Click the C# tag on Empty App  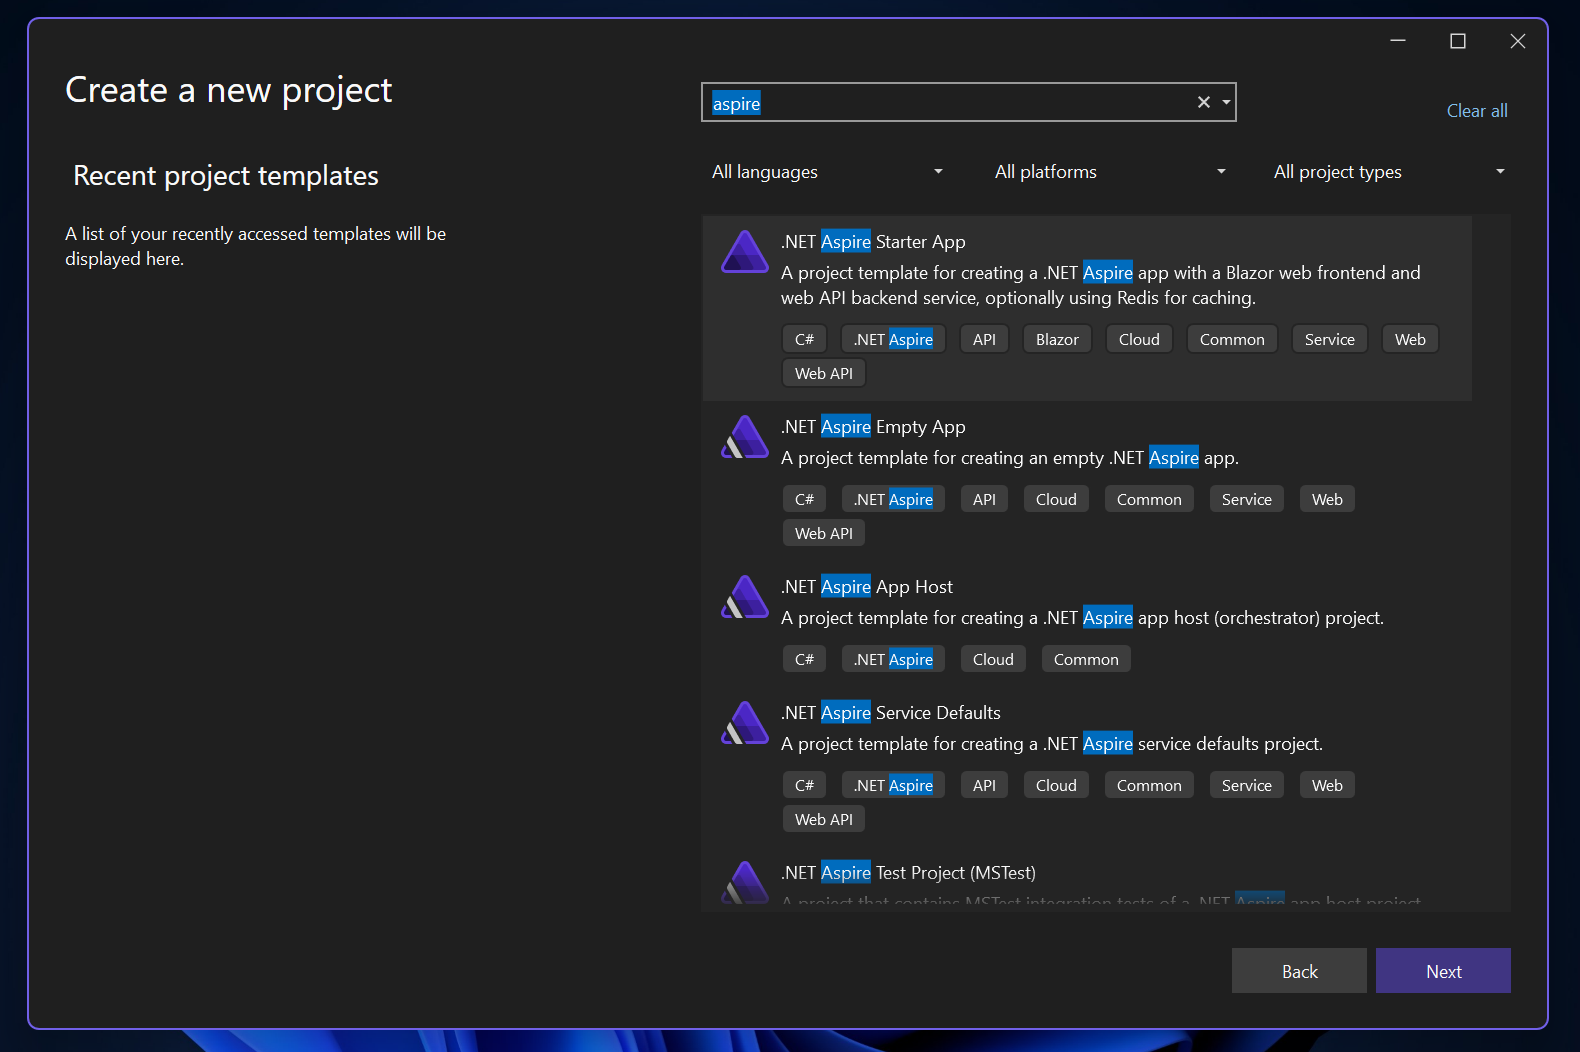coord(804,500)
